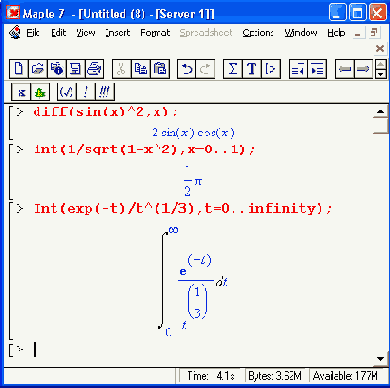Print the worksheet using printer icon
The width and height of the screenshot is (390, 388).
point(95,69)
